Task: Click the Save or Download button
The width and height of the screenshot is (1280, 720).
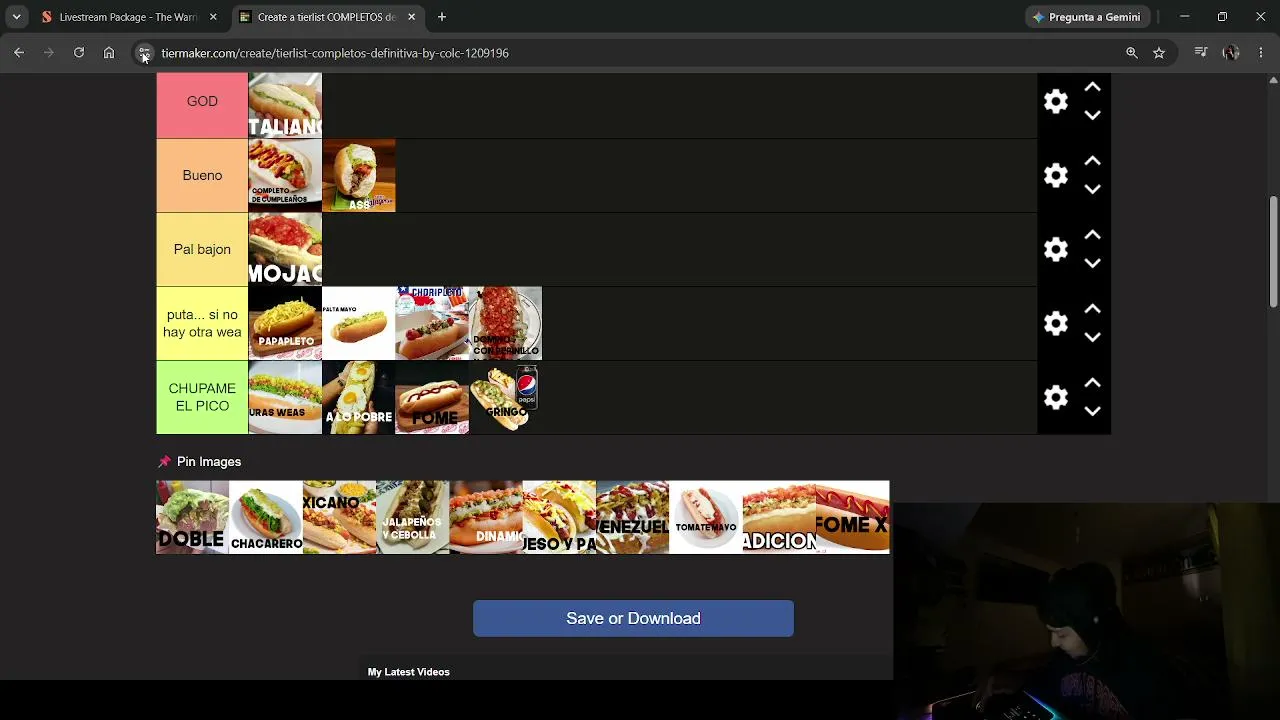Action: [x=633, y=618]
